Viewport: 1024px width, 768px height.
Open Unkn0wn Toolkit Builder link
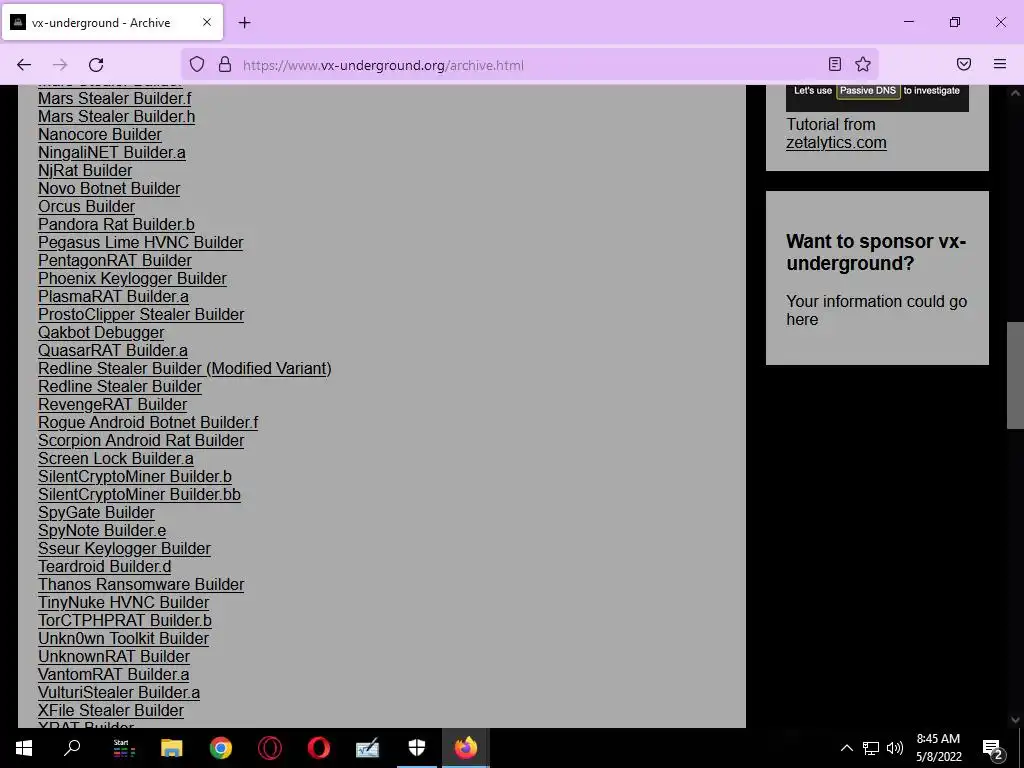pyautogui.click(x=123, y=639)
